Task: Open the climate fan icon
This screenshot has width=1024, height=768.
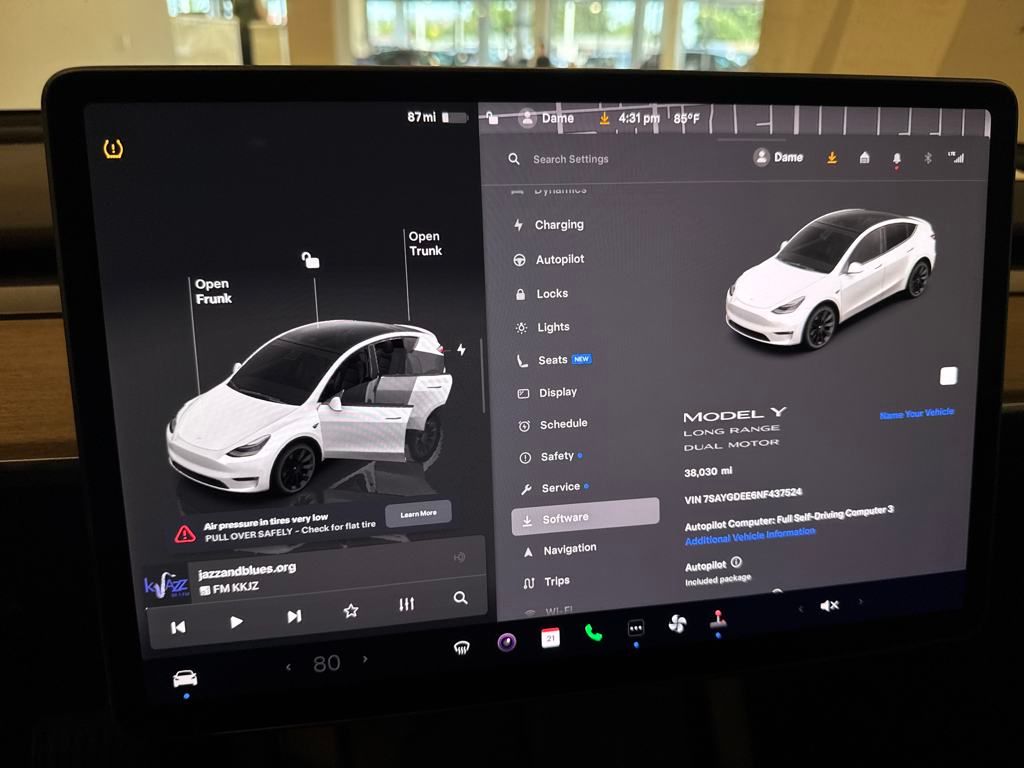Action: (677, 624)
